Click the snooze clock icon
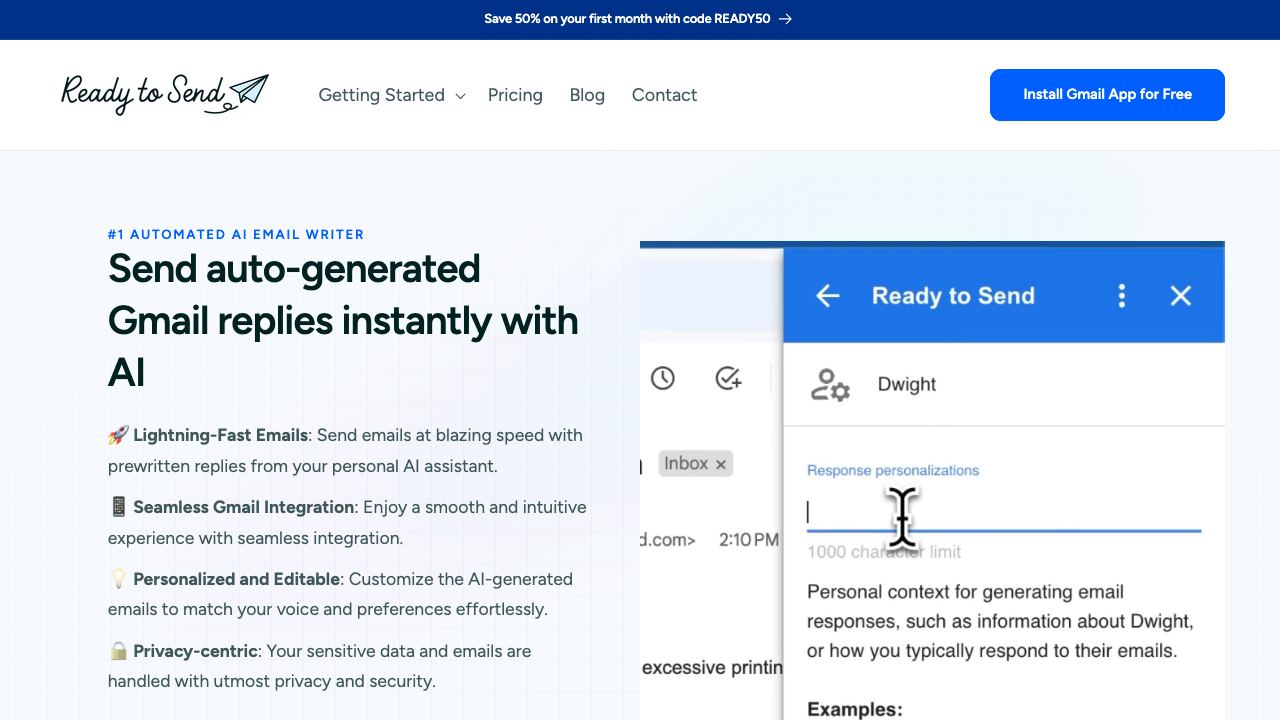The image size is (1280, 720). [663, 378]
